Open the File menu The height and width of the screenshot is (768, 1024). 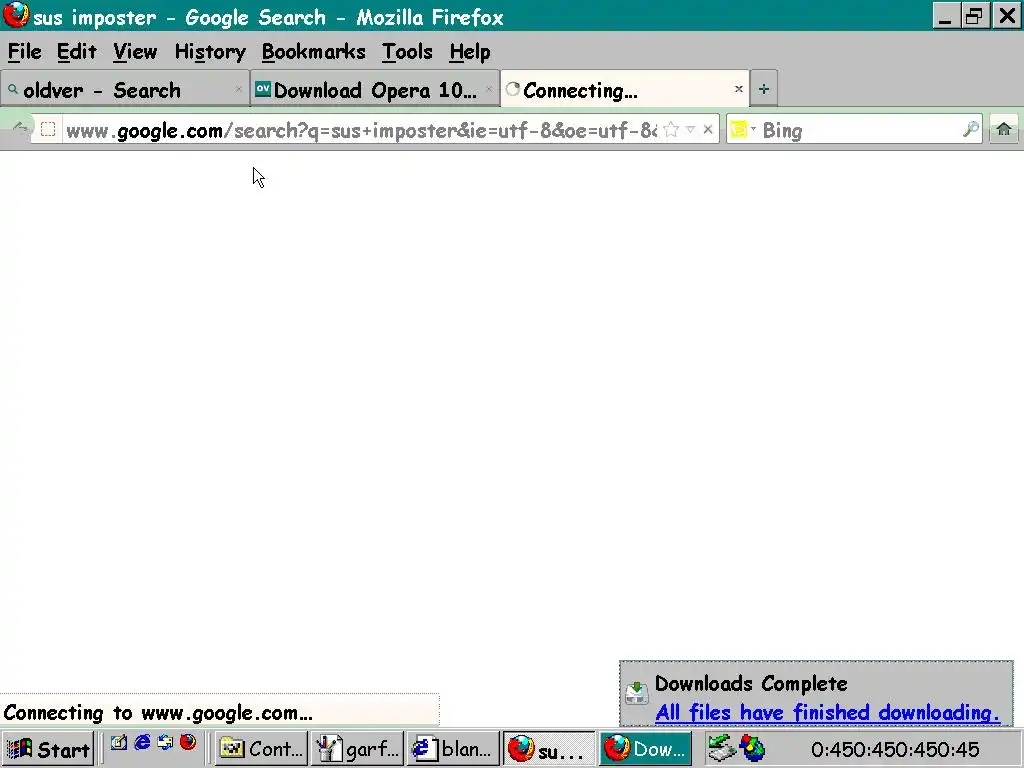pos(25,52)
